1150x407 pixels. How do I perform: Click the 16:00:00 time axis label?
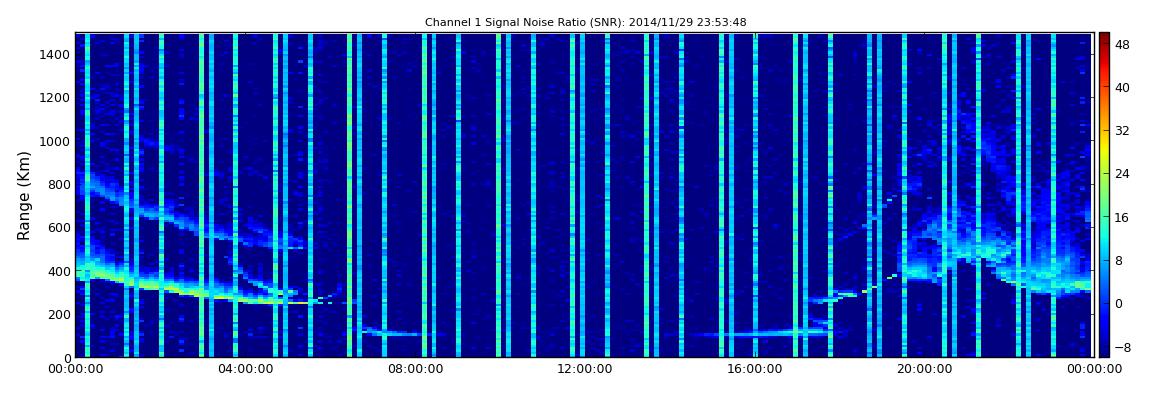753,369
